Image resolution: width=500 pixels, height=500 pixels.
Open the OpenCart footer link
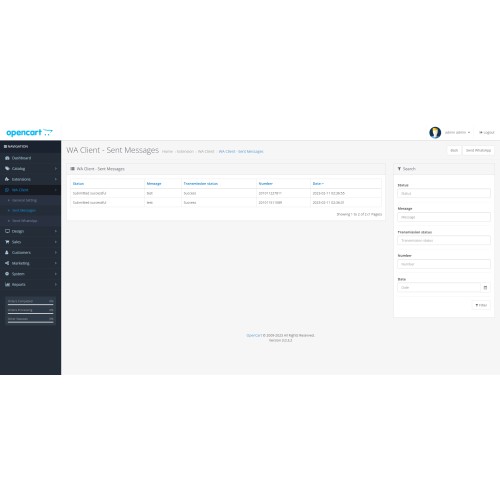(x=254, y=335)
